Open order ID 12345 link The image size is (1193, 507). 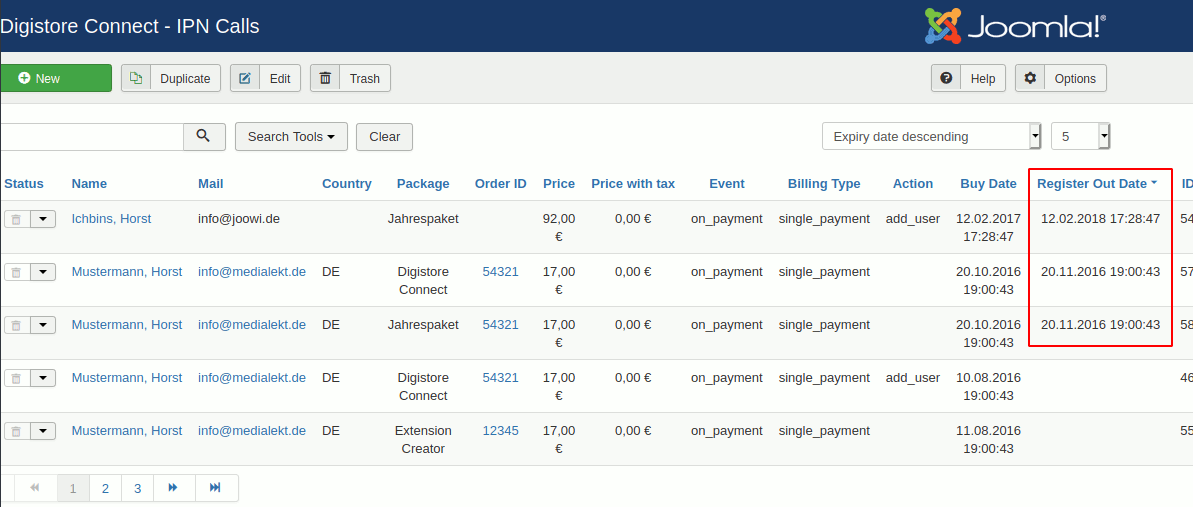[501, 431]
